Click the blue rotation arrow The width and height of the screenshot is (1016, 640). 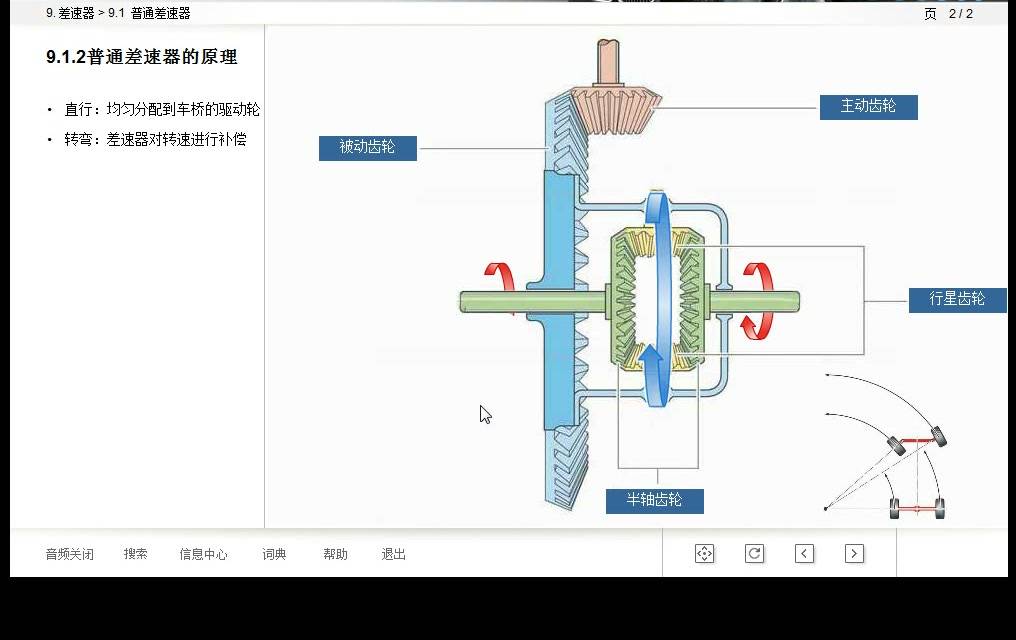click(x=656, y=298)
